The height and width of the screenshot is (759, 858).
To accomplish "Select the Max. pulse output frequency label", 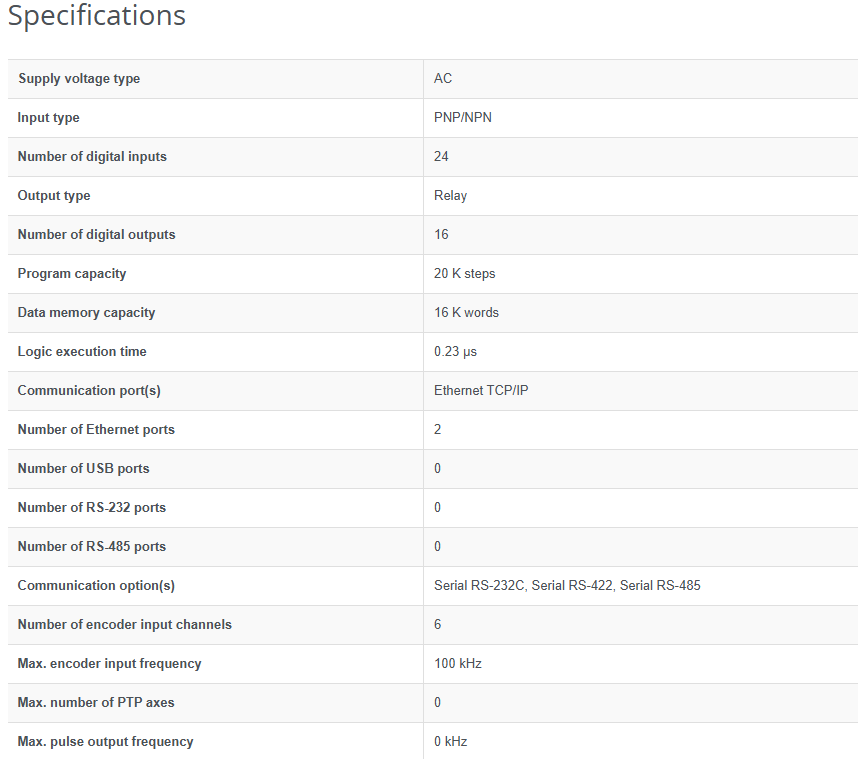I will 105,742.
